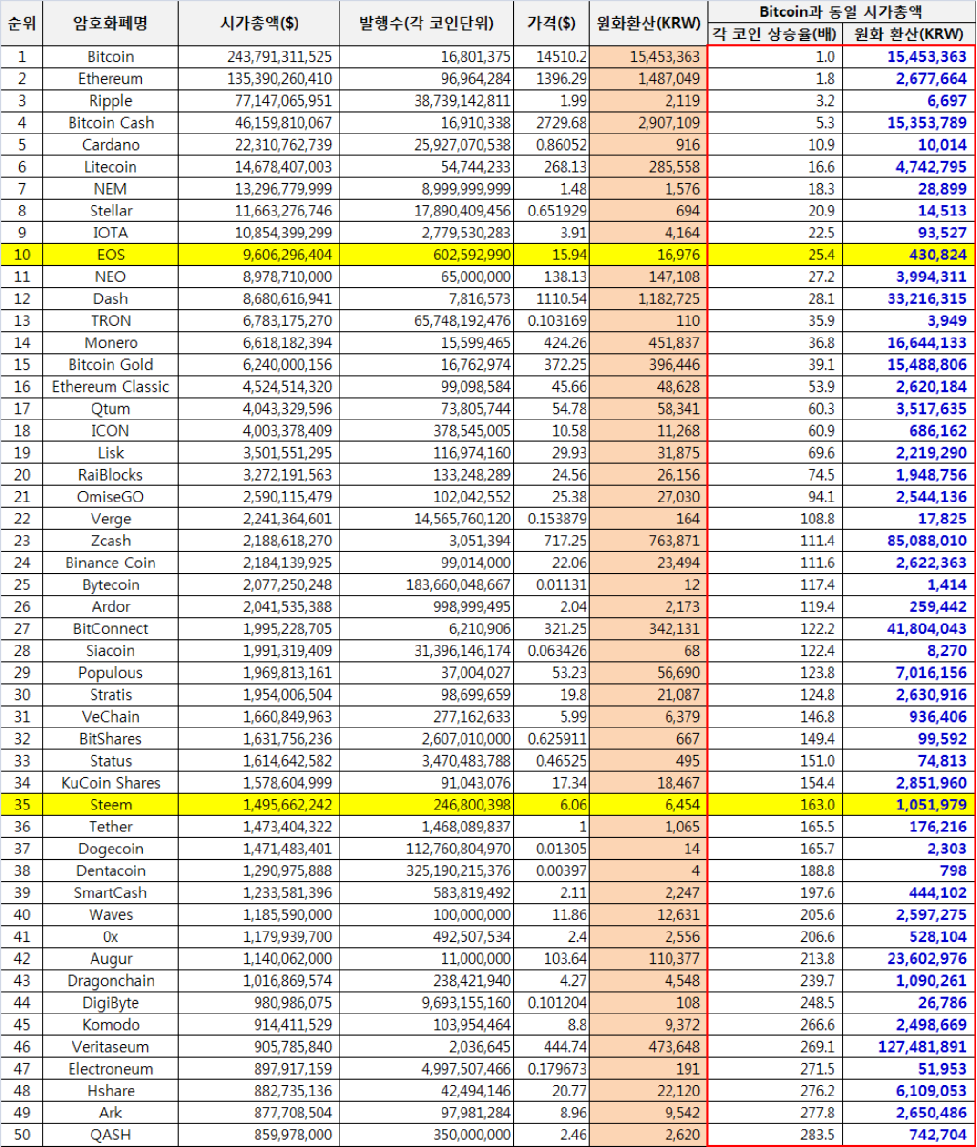Click the highlighted EOS name cell
The height and width of the screenshot is (1147, 977).
click(x=110, y=255)
